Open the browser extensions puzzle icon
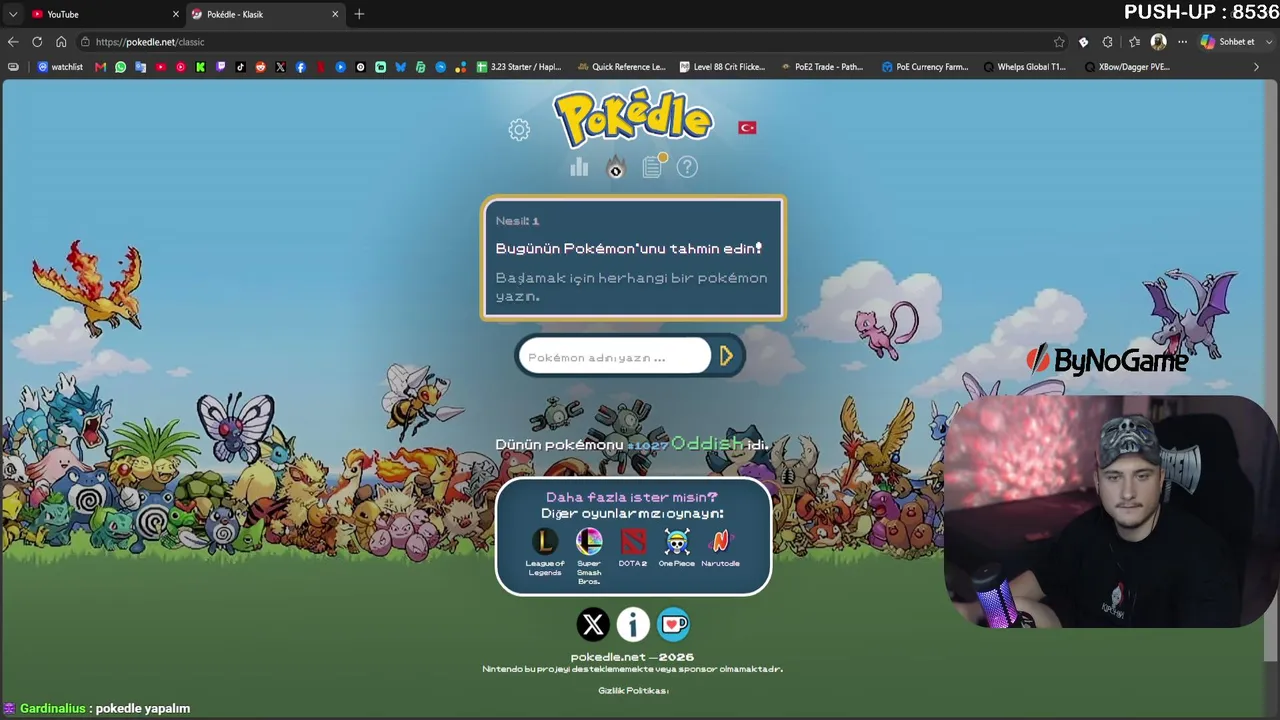1280x720 pixels. pos(1107,42)
